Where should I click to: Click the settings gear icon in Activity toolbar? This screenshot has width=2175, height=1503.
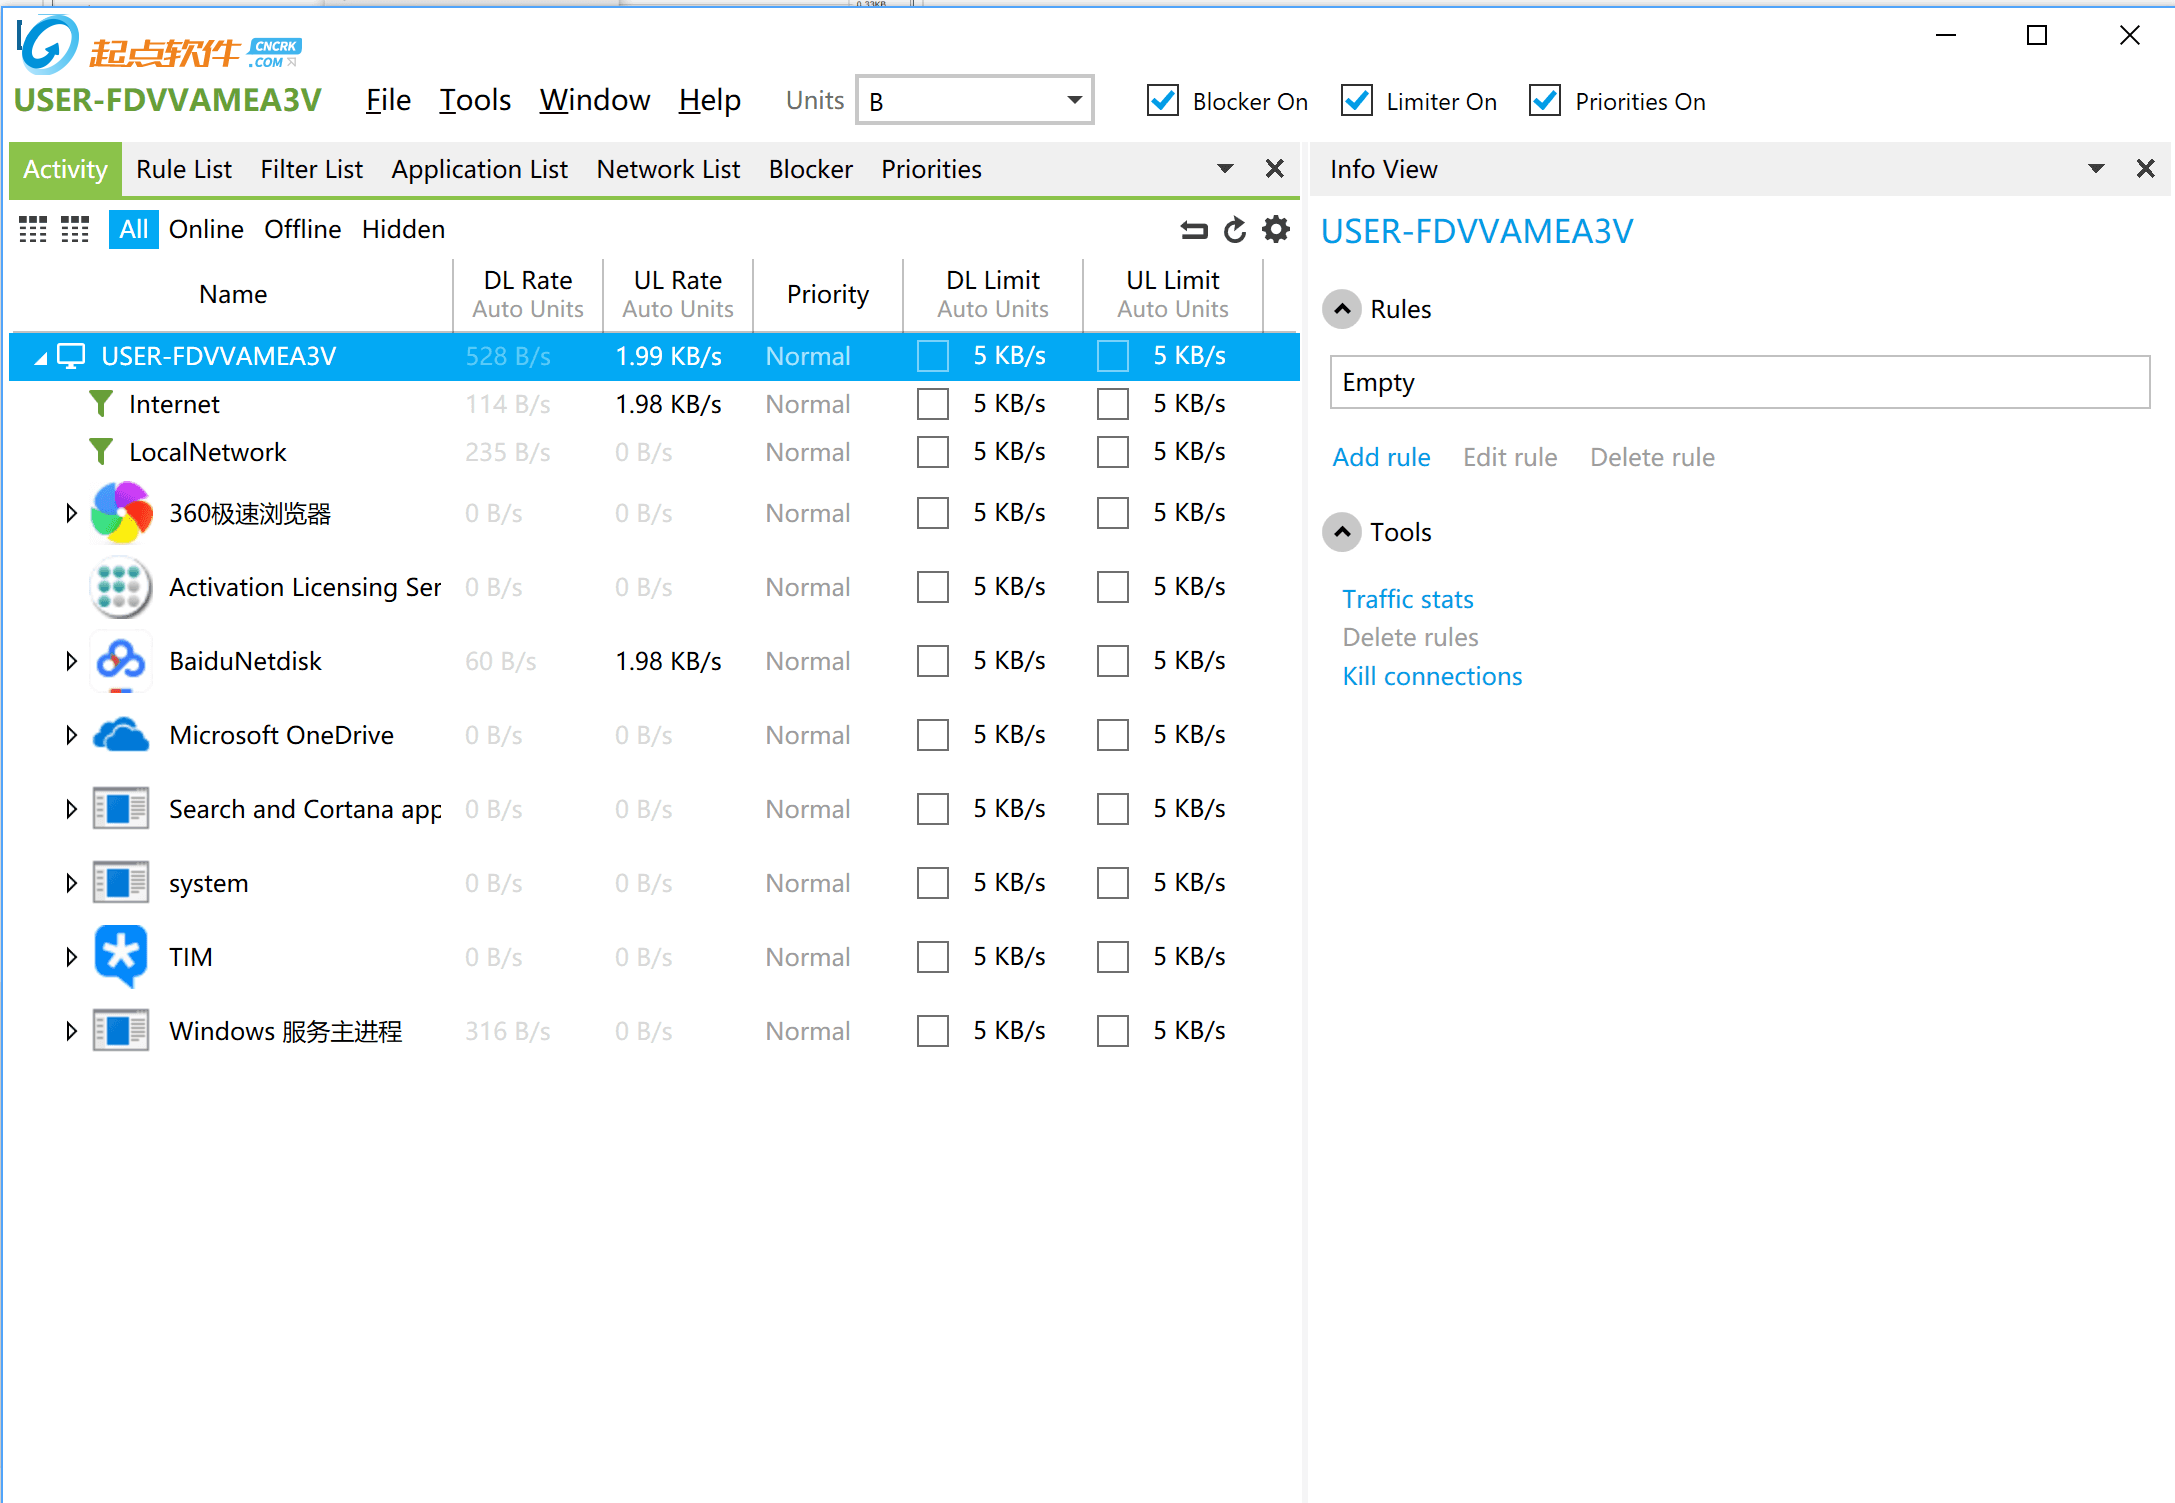click(x=1275, y=230)
